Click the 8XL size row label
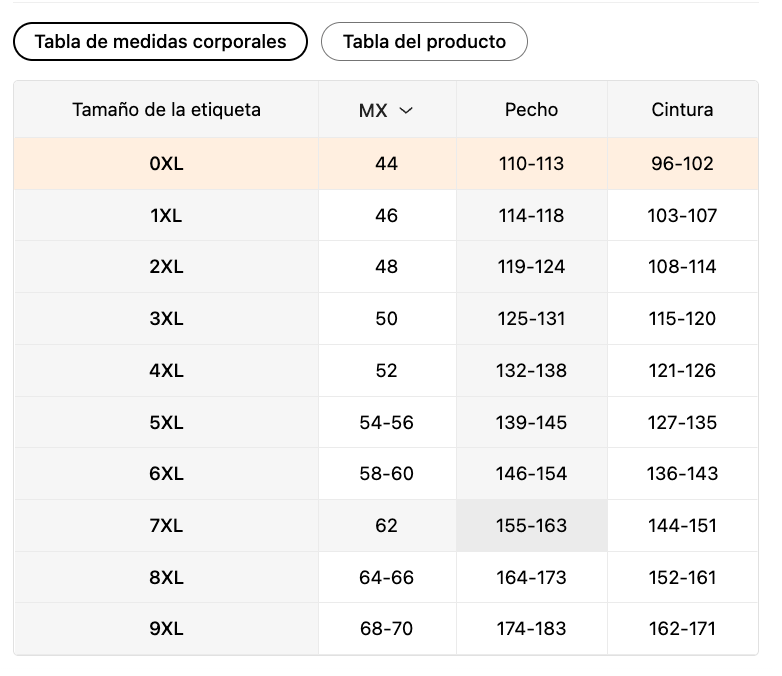The width and height of the screenshot is (782, 676). pos(166,578)
